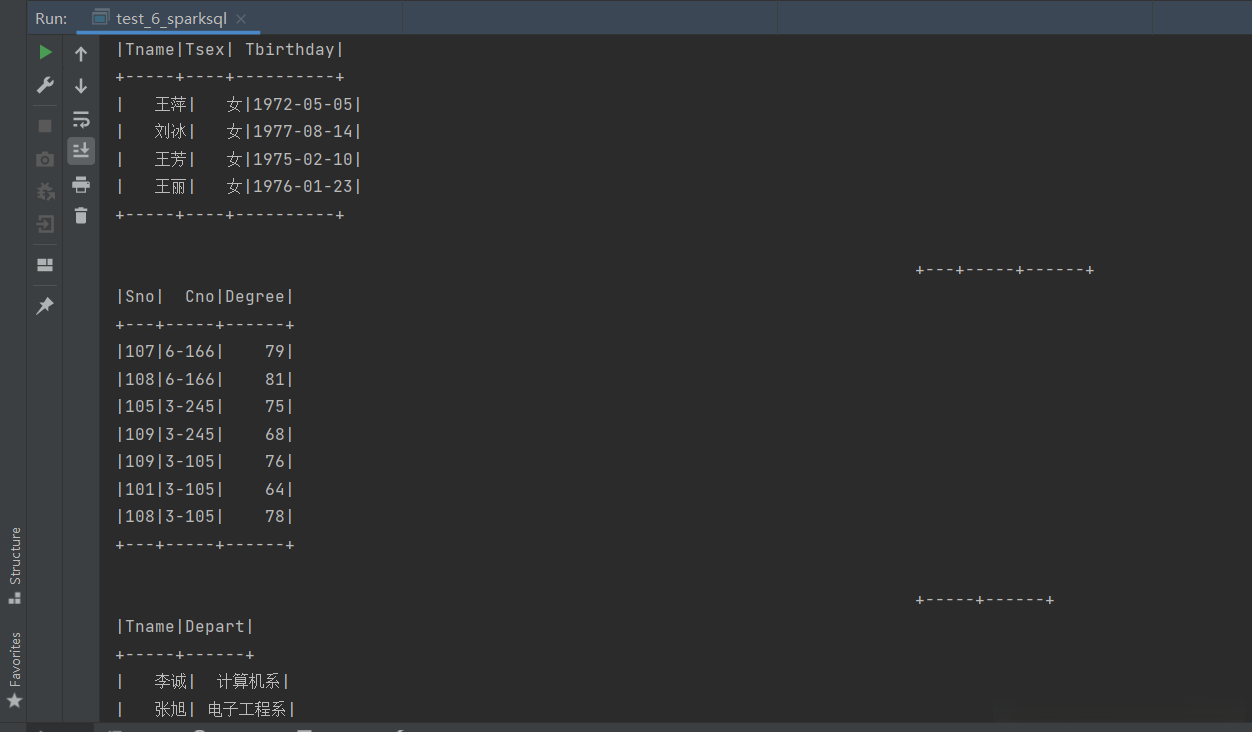The height and width of the screenshot is (732, 1252).
Task: Toggle Scroll to End of console
Action: pos(81,151)
